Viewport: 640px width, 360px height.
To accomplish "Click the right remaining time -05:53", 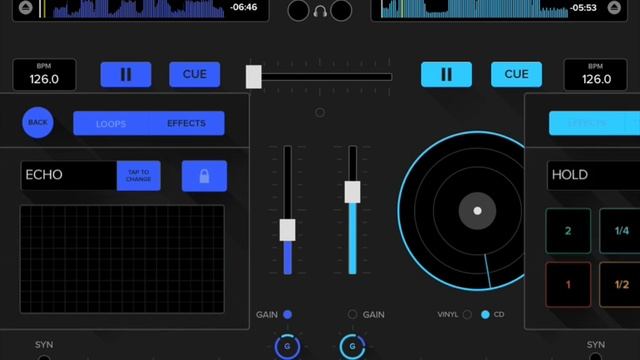I will pyautogui.click(x=584, y=8).
